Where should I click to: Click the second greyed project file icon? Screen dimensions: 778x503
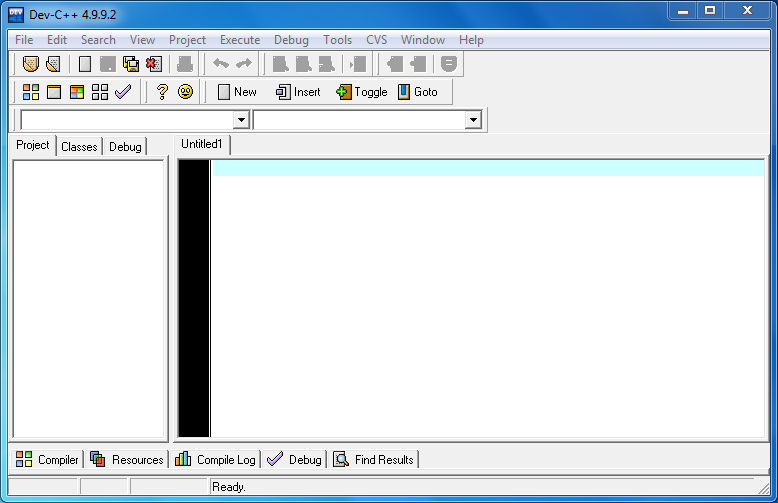[418, 64]
